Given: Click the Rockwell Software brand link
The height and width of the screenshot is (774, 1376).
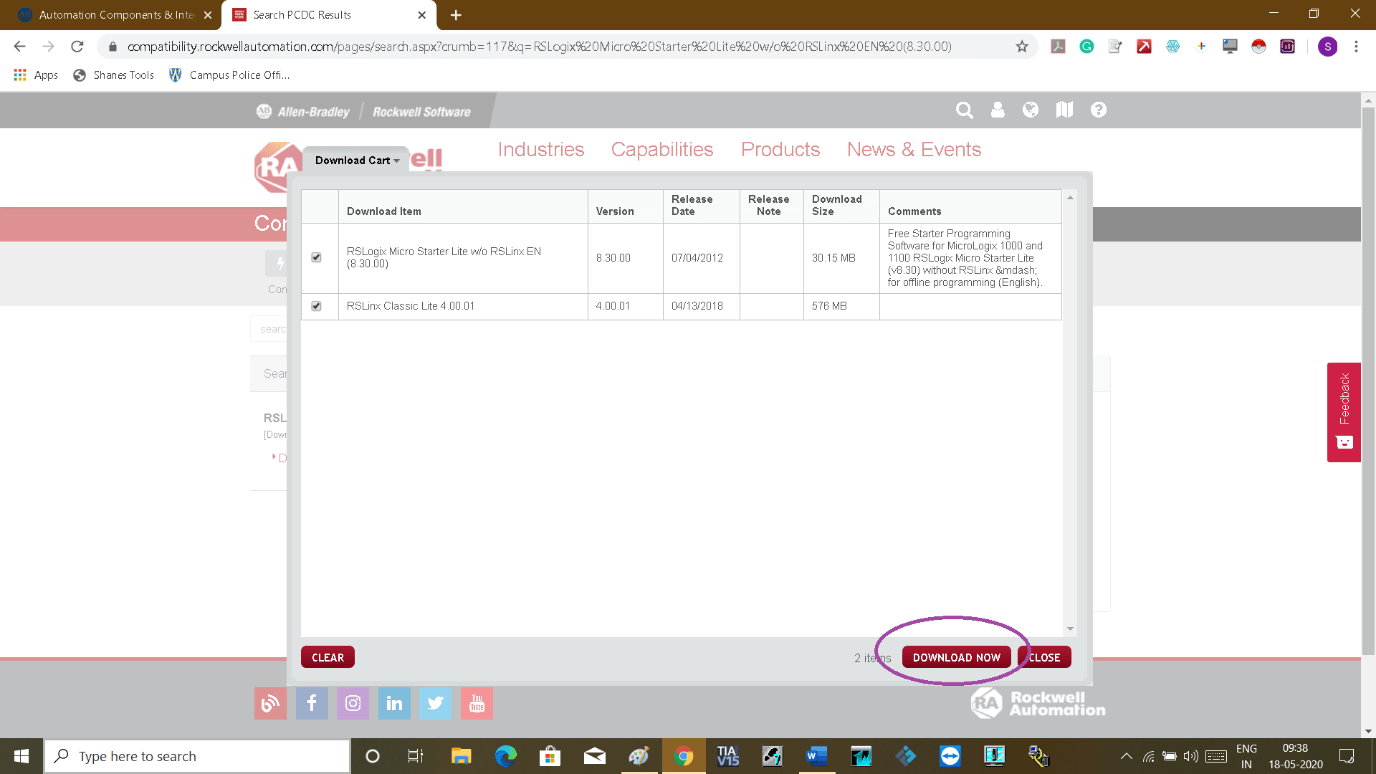Looking at the screenshot, I should pos(421,112).
